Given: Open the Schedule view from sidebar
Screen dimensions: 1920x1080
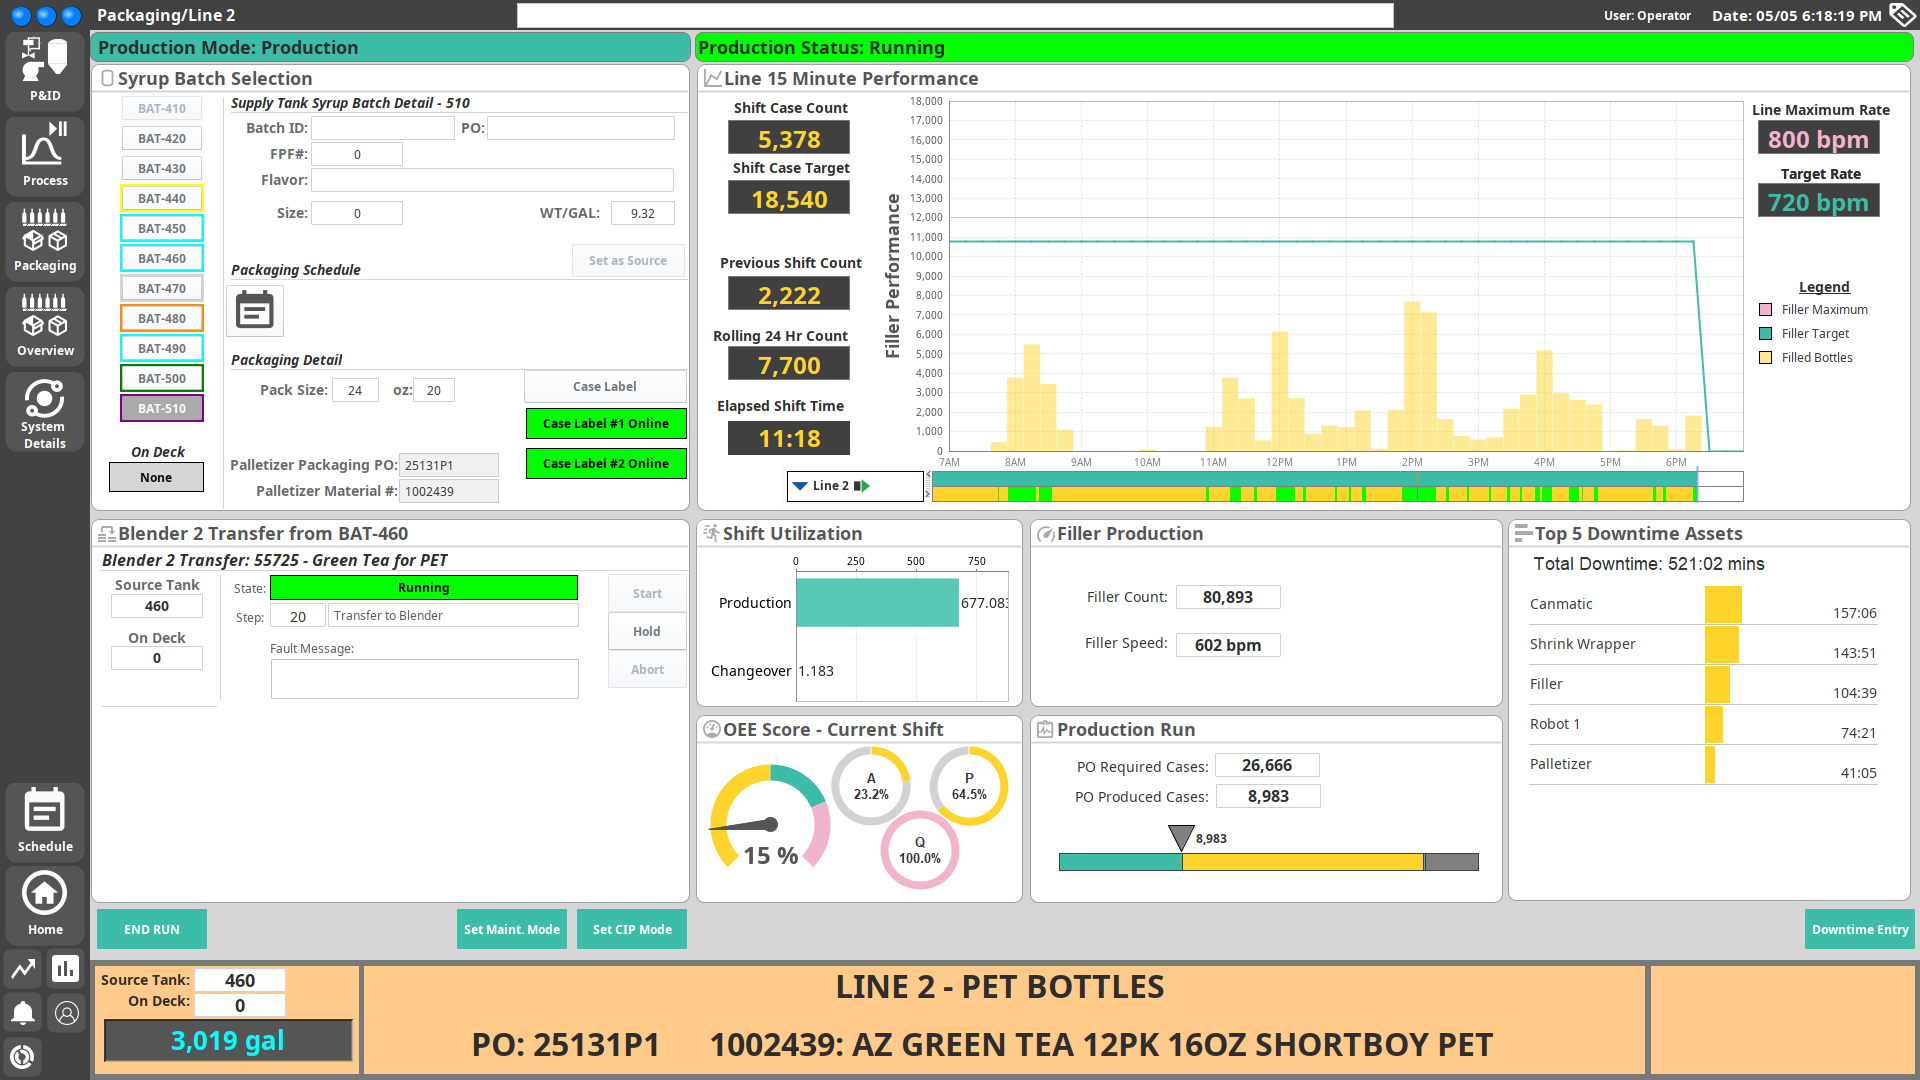Looking at the screenshot, I should (45, 821).
